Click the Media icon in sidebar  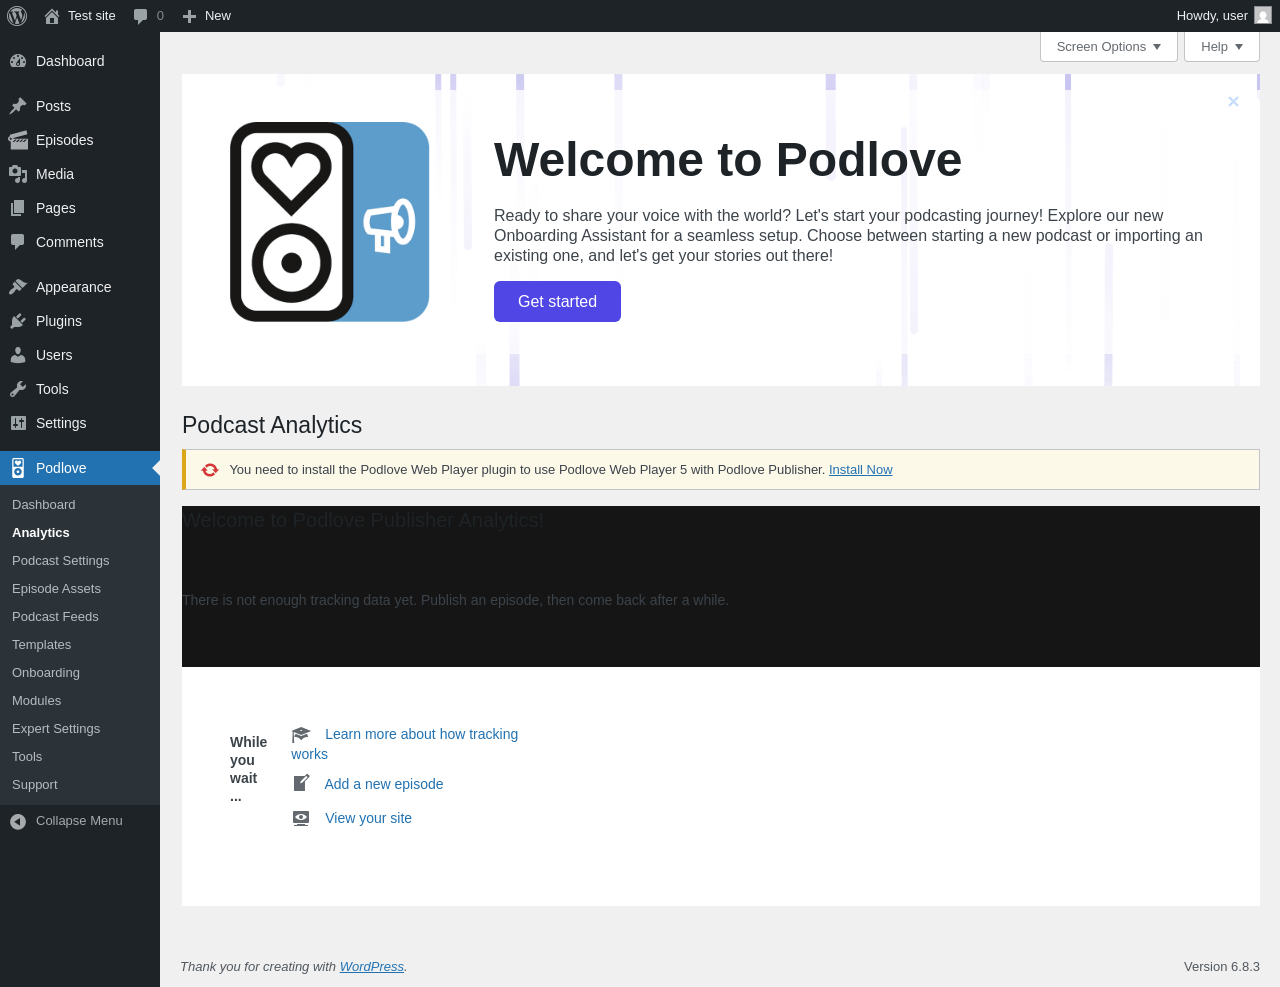[x=18, y=174]
